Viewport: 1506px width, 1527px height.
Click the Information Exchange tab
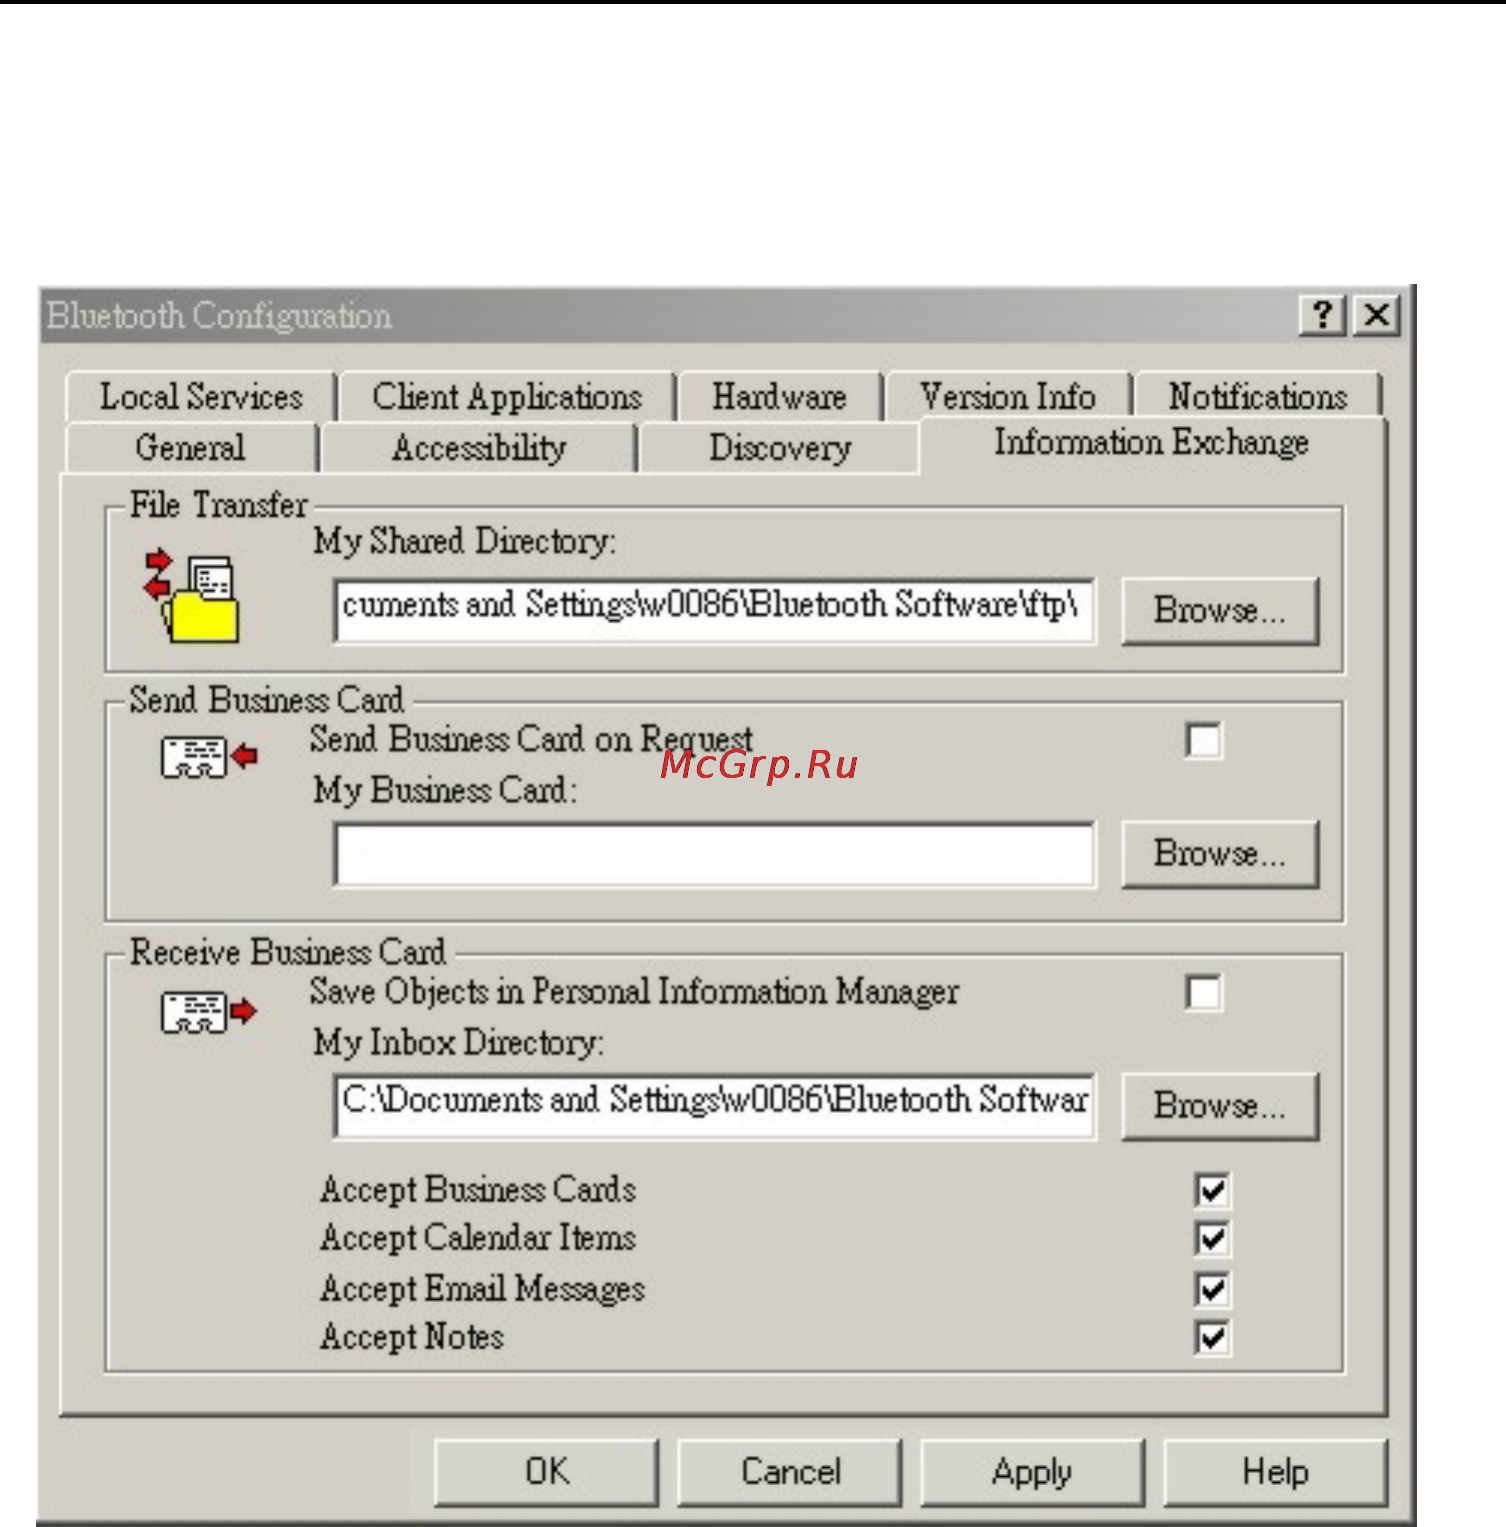click(x=1152, y=443)
